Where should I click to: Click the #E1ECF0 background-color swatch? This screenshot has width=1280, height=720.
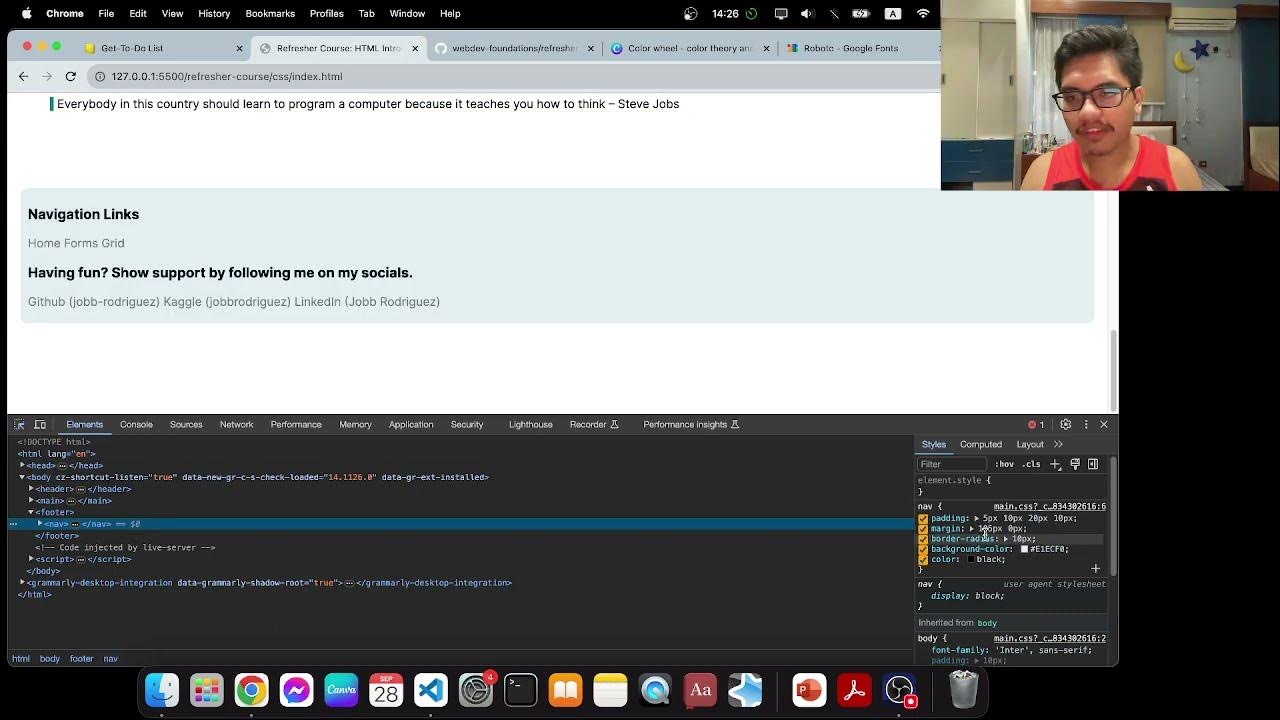1024,549
